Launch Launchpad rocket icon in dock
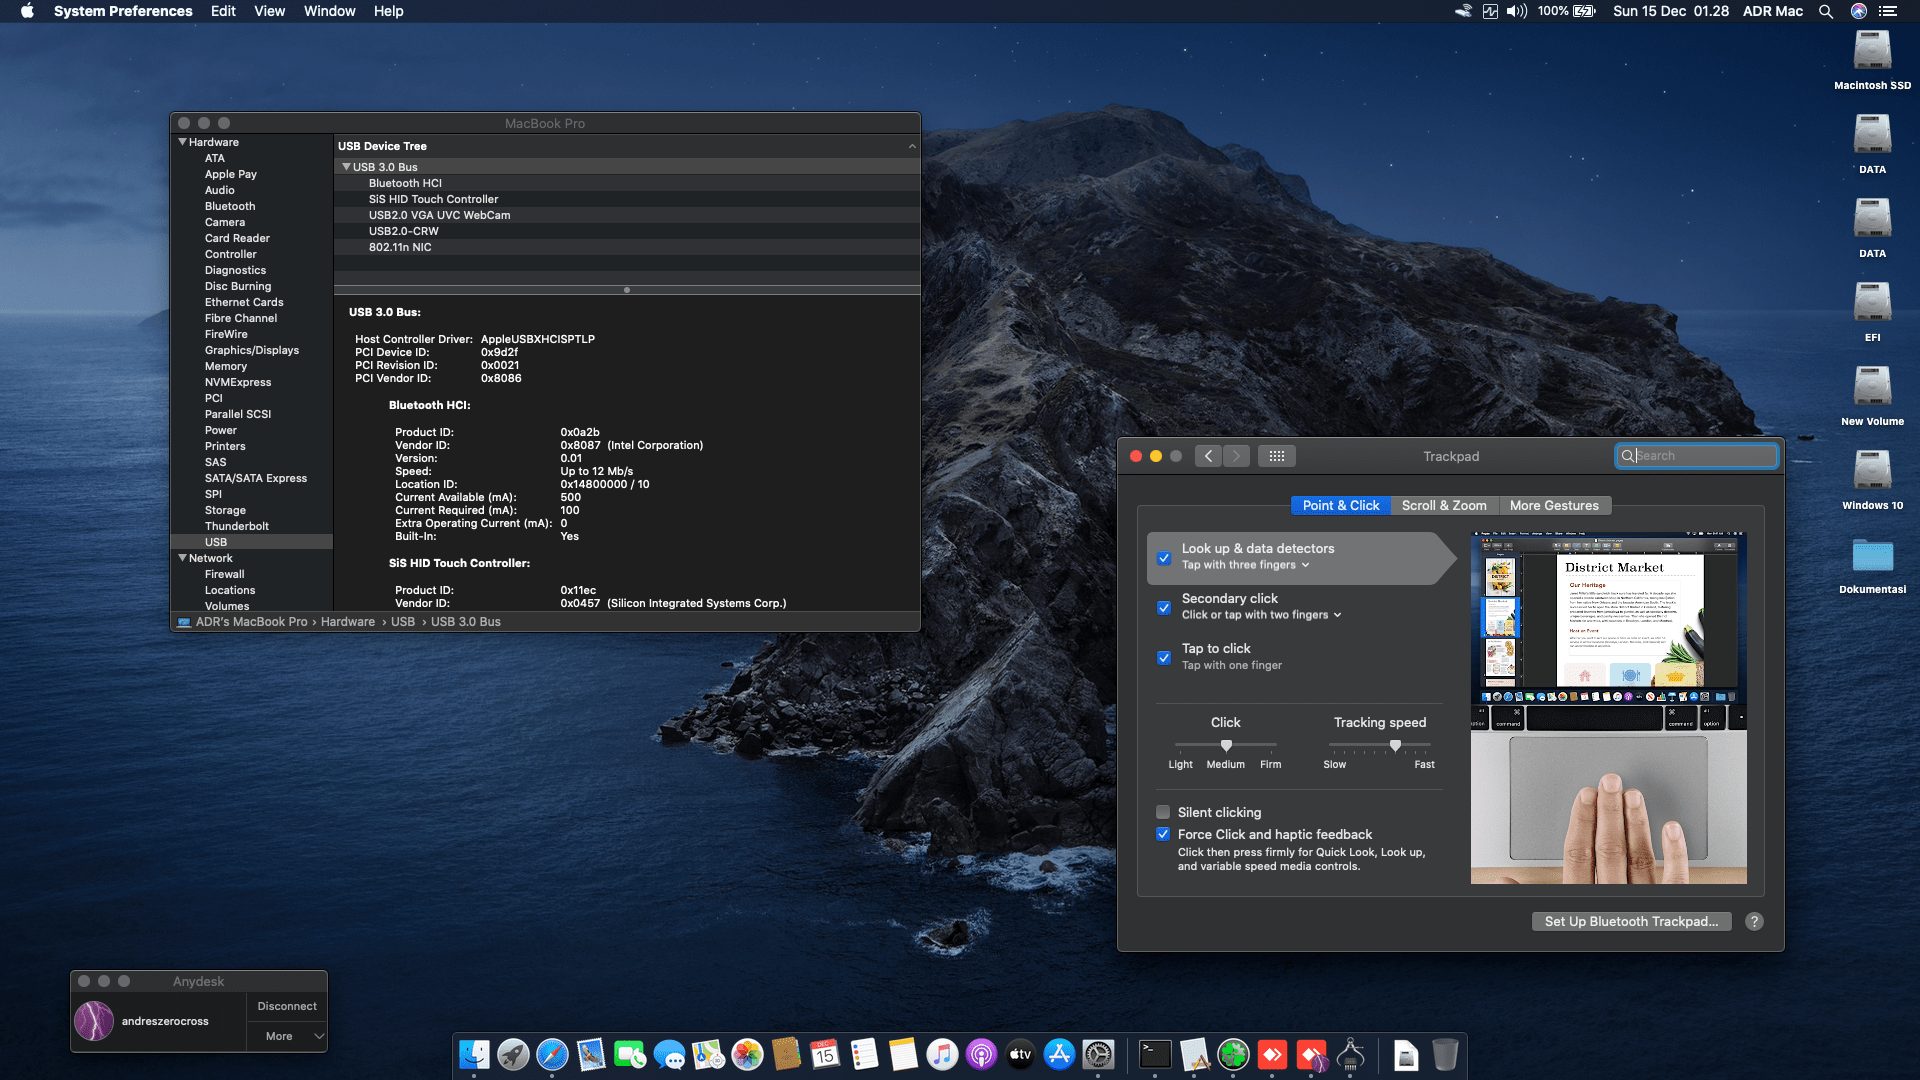 513,1054
